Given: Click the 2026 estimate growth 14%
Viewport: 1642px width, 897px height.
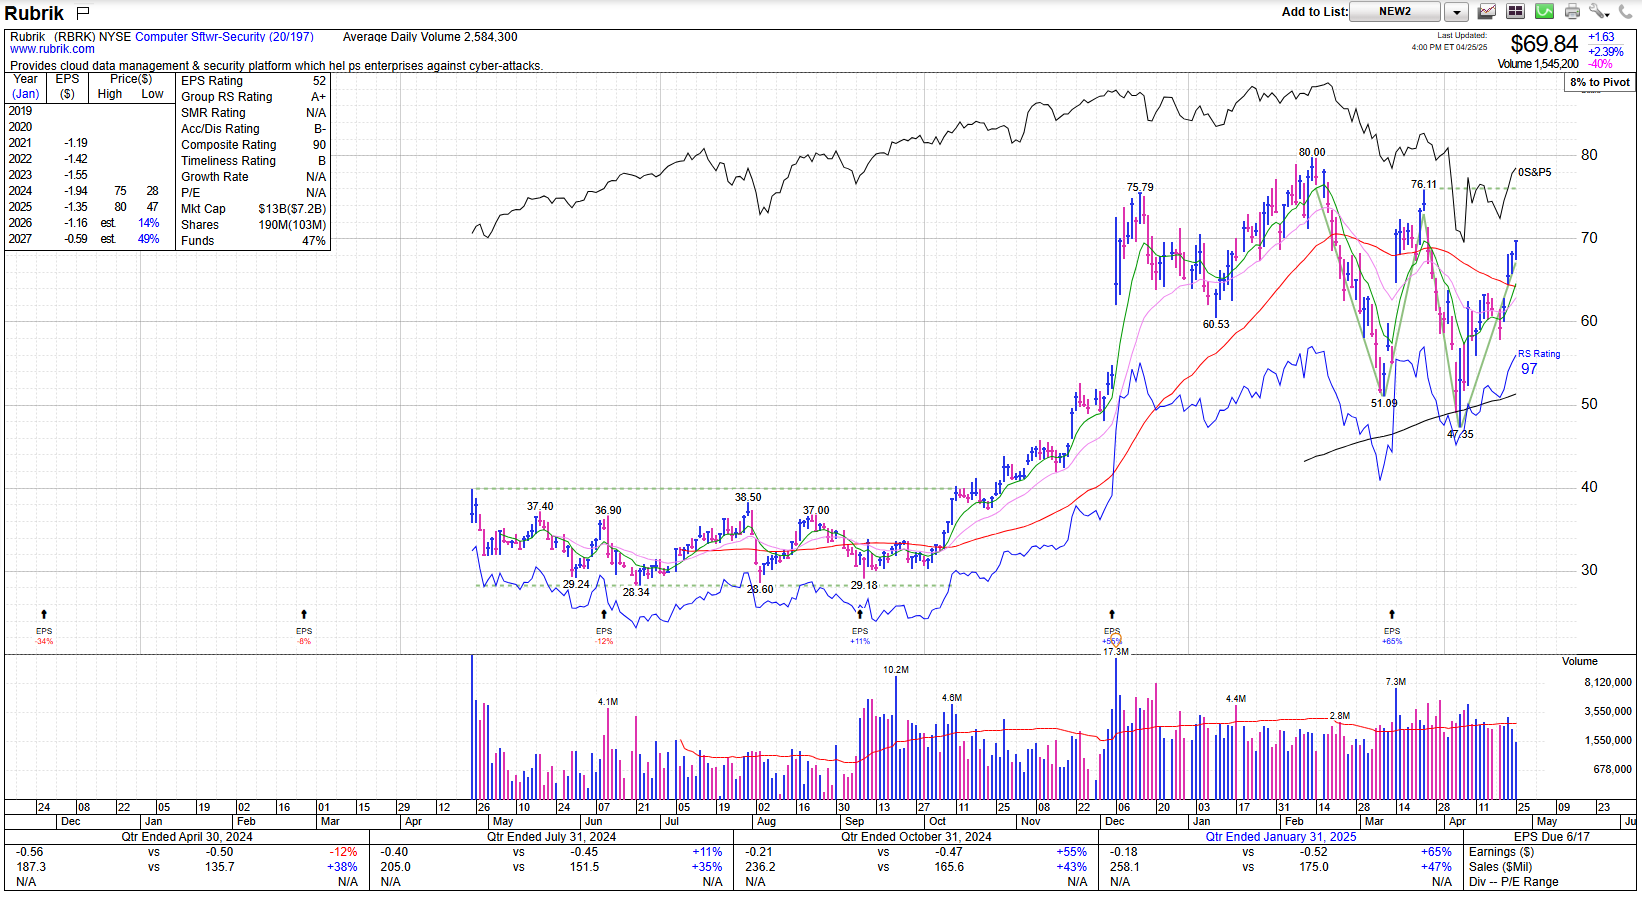Looking at the screenshot, I should (x=149, y=223).
